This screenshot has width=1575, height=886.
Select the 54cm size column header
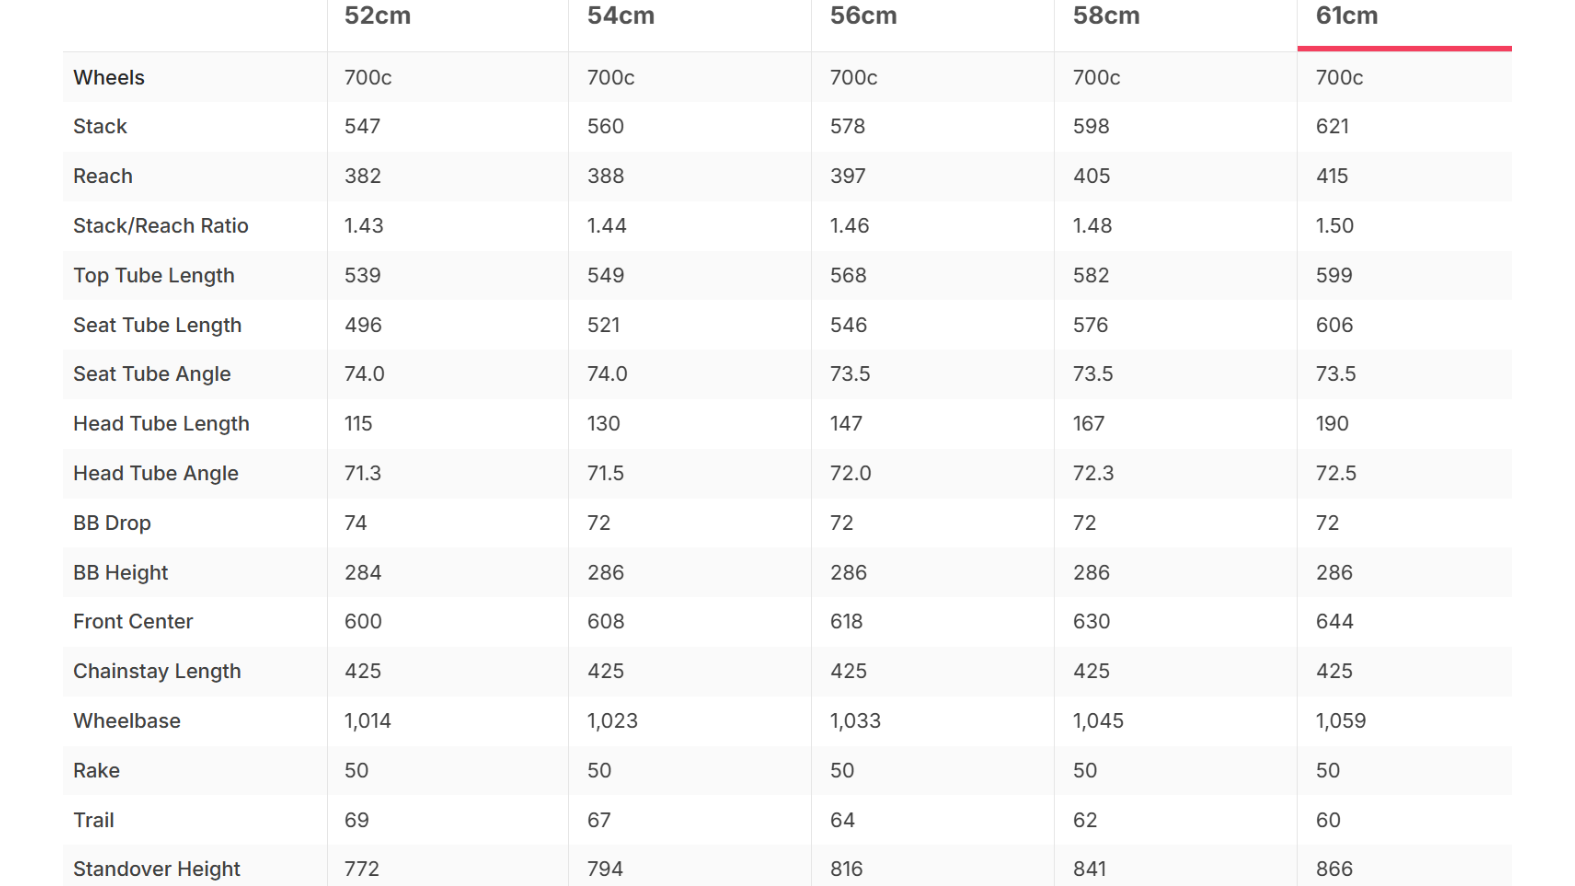pos(620,16)
